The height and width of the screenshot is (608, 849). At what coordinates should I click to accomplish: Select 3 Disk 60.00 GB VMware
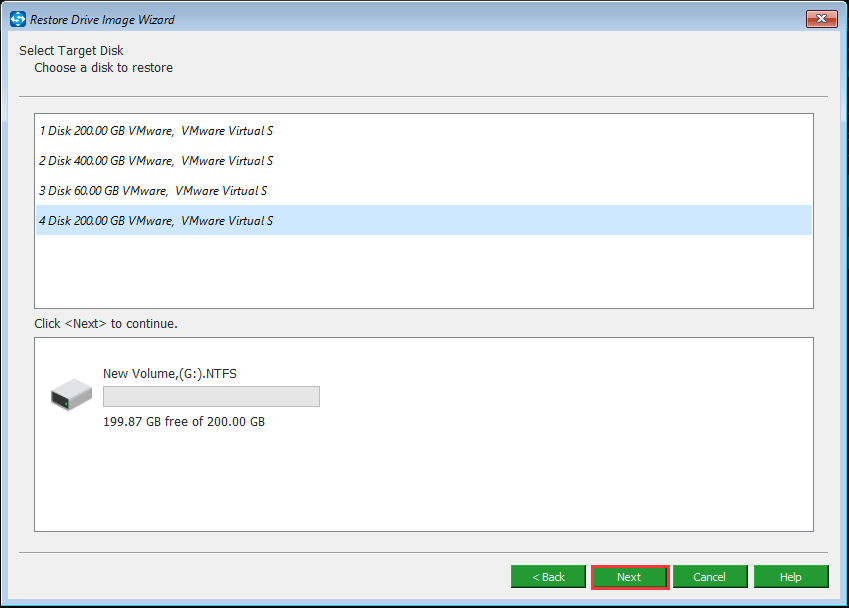point(424,191)
